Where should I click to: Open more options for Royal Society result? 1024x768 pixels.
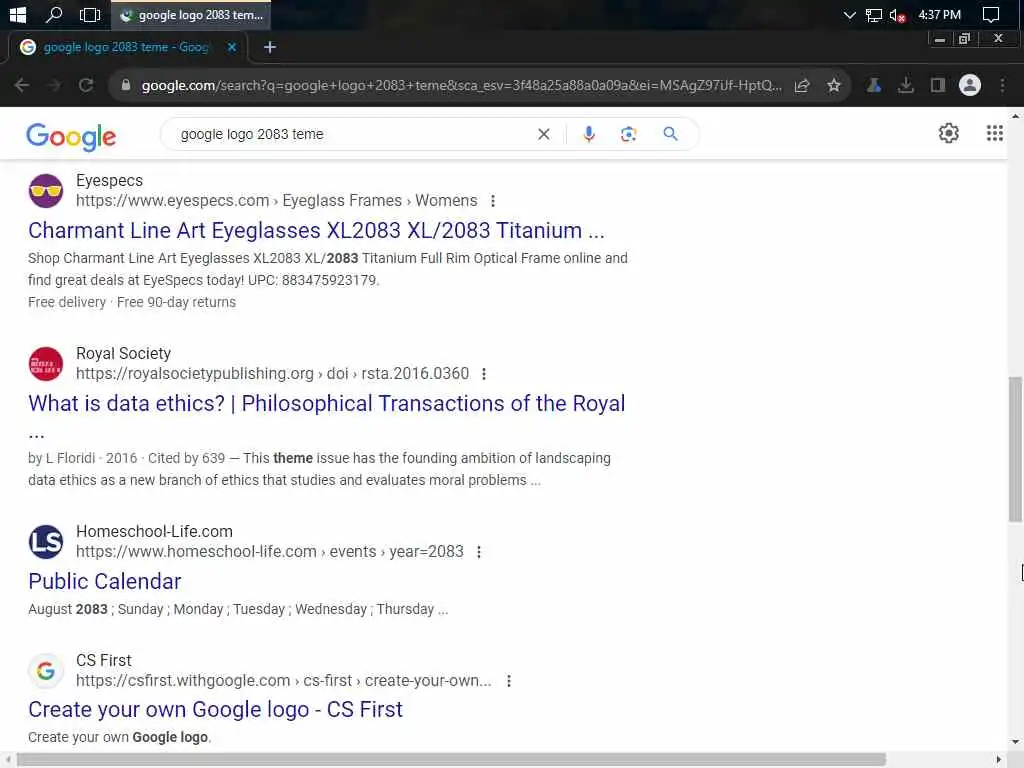pos(484,374)
